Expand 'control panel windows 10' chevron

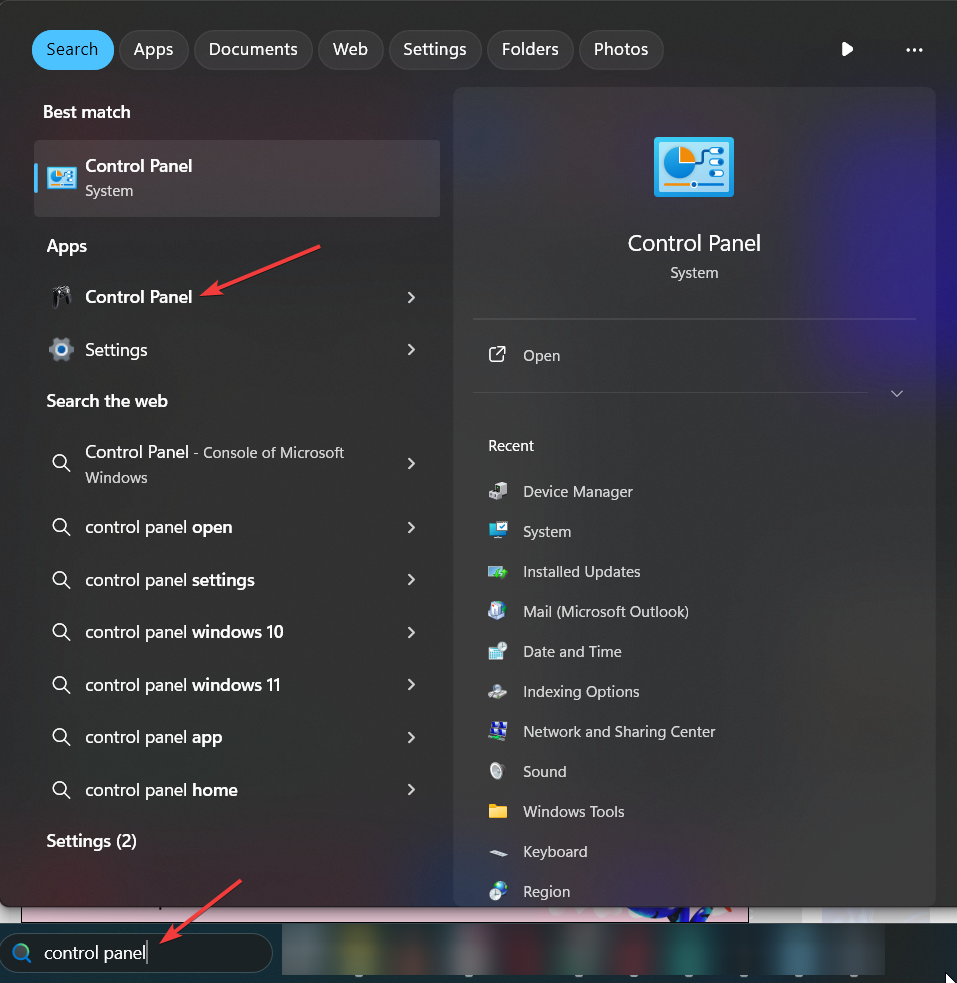click(411, 633)
